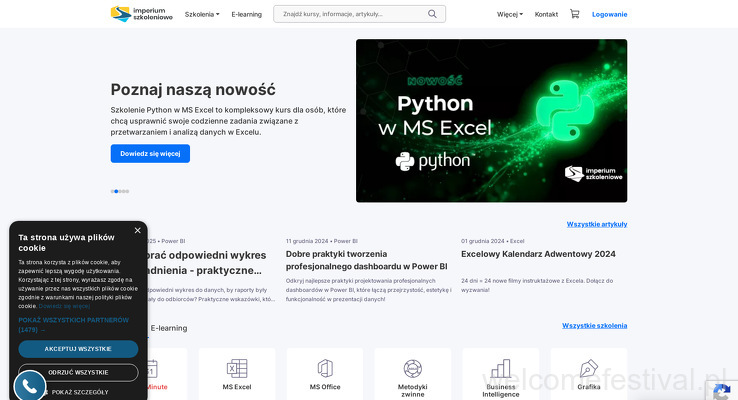Open the calendar icon card labelled Minute
738x400 pixels.
click(x=167, y=374)
